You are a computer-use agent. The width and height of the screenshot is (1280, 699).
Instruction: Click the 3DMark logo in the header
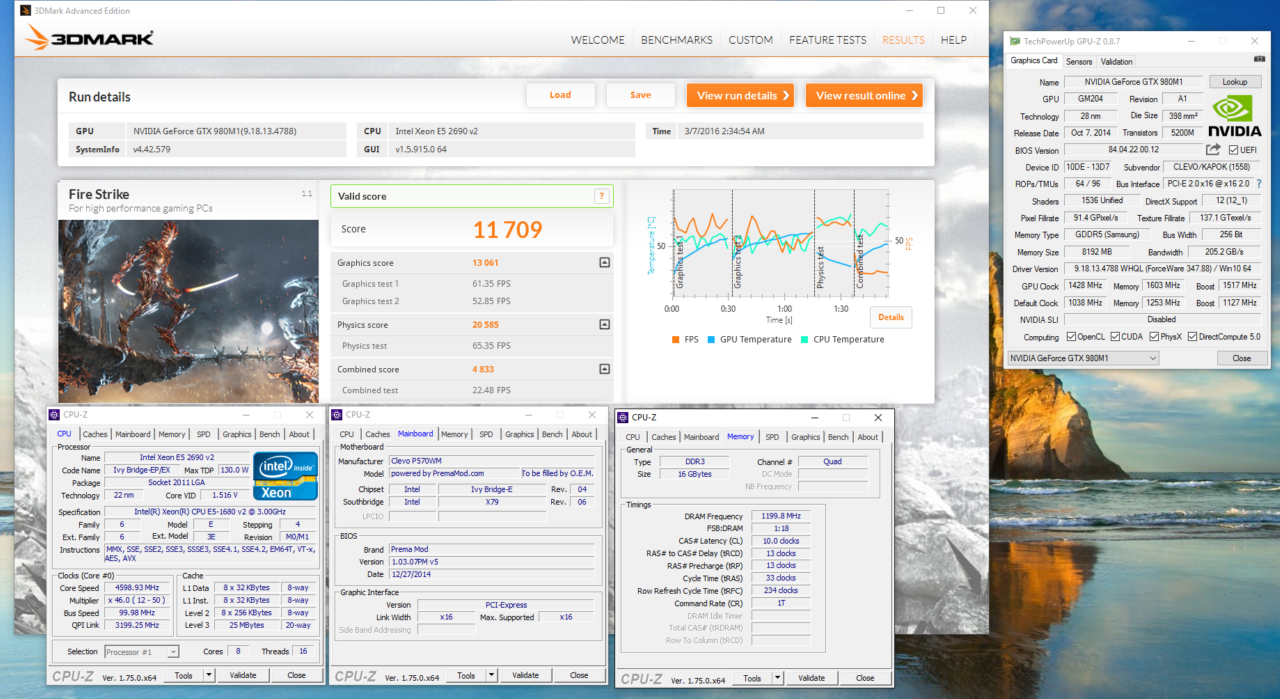click(x=89, y=38)
